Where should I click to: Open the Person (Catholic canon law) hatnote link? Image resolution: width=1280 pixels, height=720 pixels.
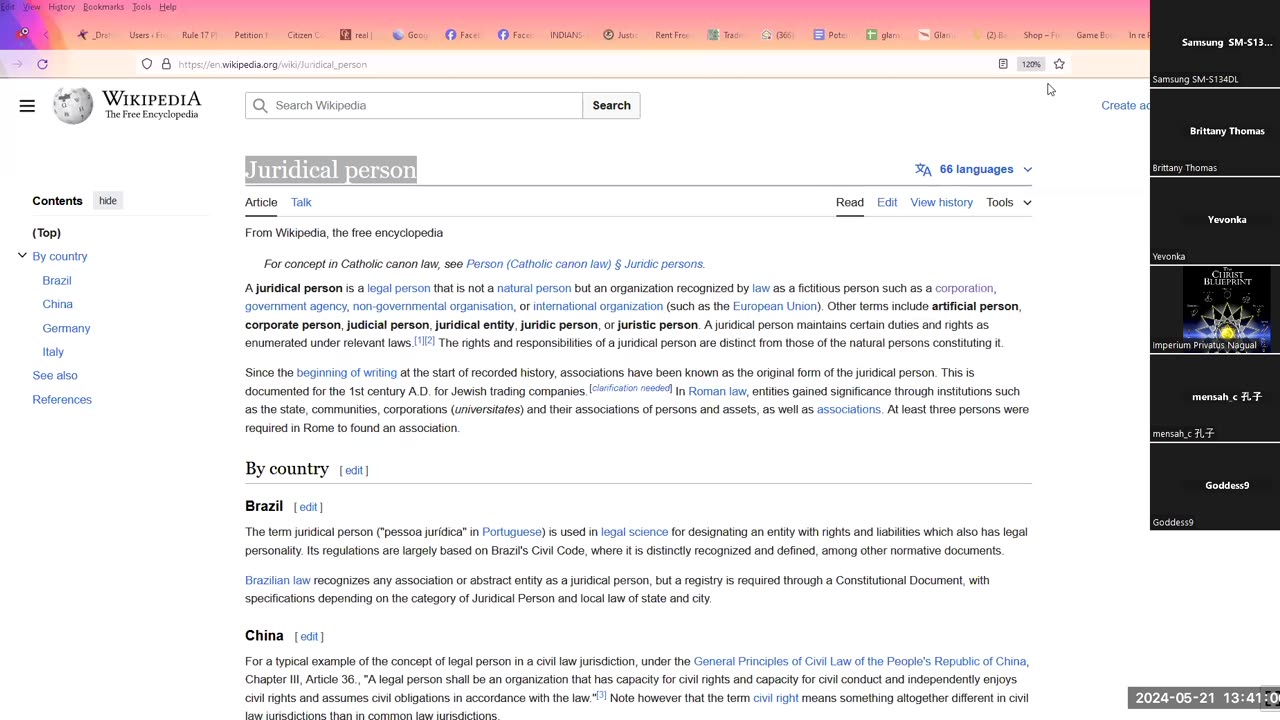point(585,264)
